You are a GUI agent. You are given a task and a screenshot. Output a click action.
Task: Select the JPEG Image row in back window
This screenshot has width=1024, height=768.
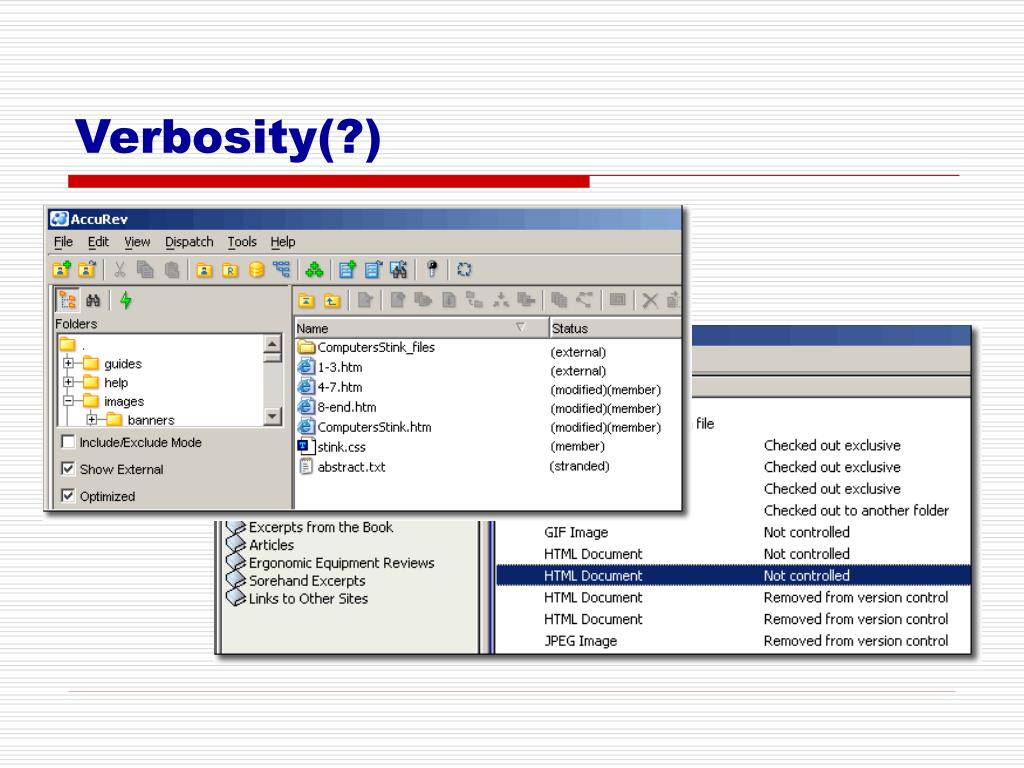(x=733, y=641)
